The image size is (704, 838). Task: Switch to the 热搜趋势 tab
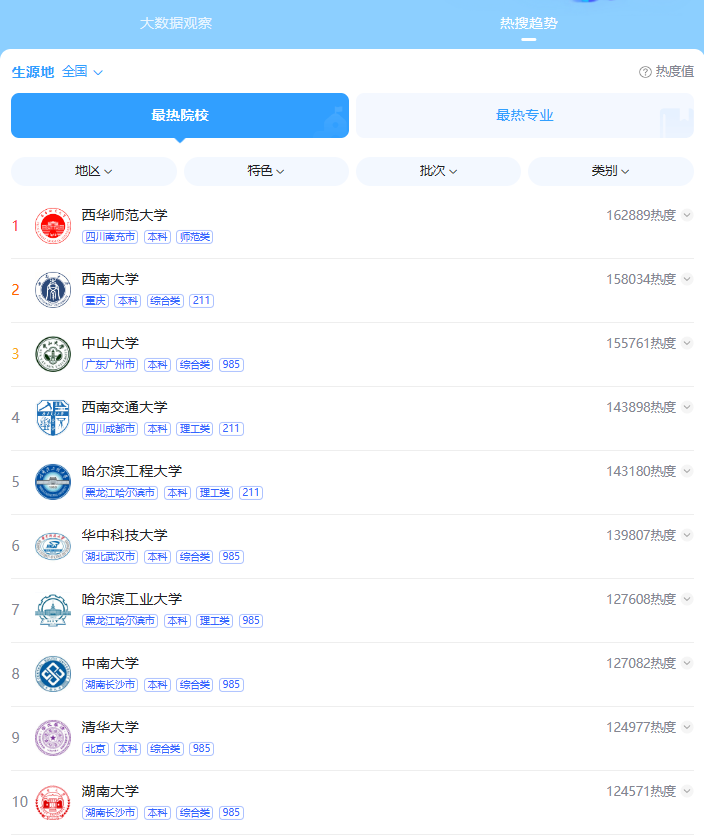[529, 23]
